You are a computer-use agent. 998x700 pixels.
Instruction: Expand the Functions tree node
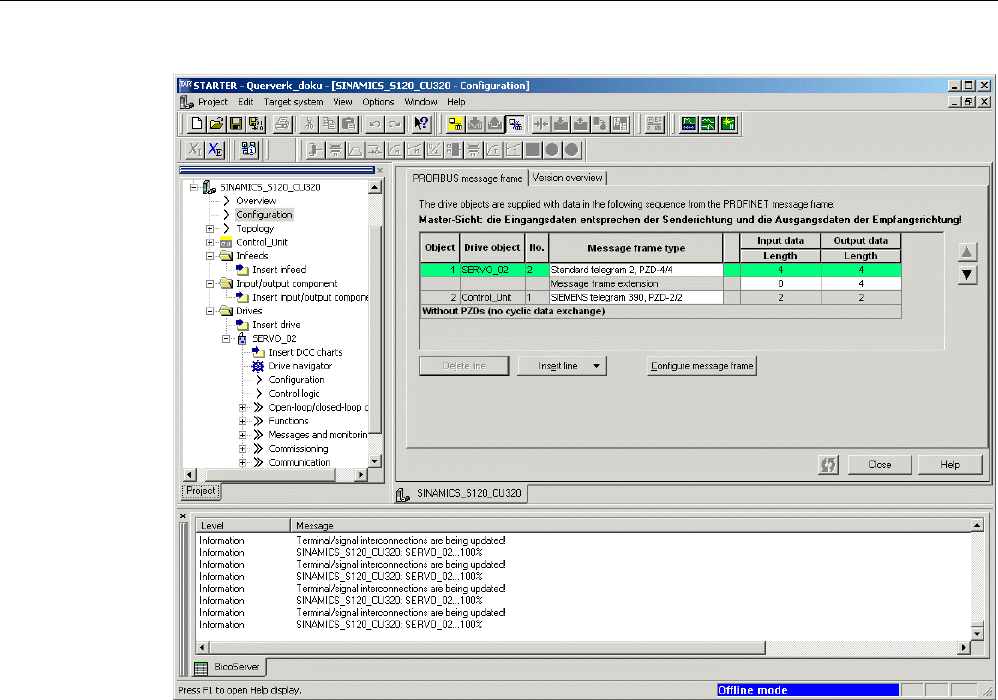coord(242,421)
